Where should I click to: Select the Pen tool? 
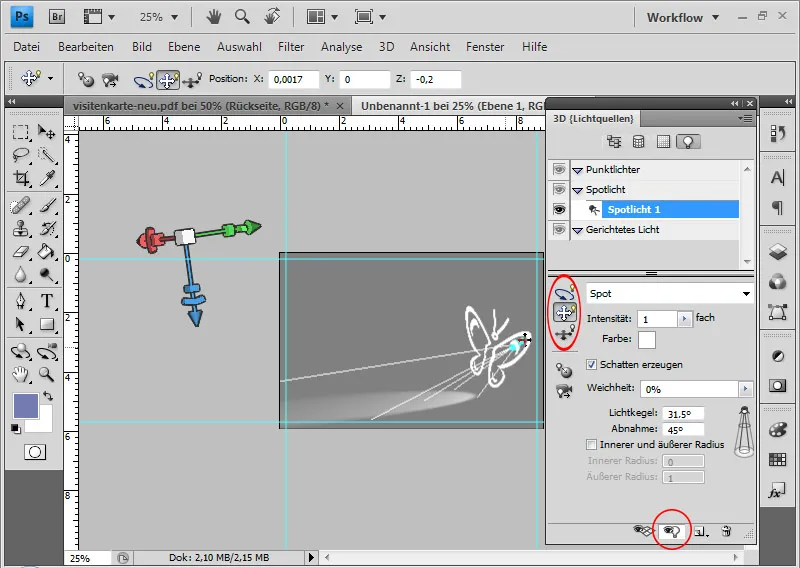click(20, 301)
